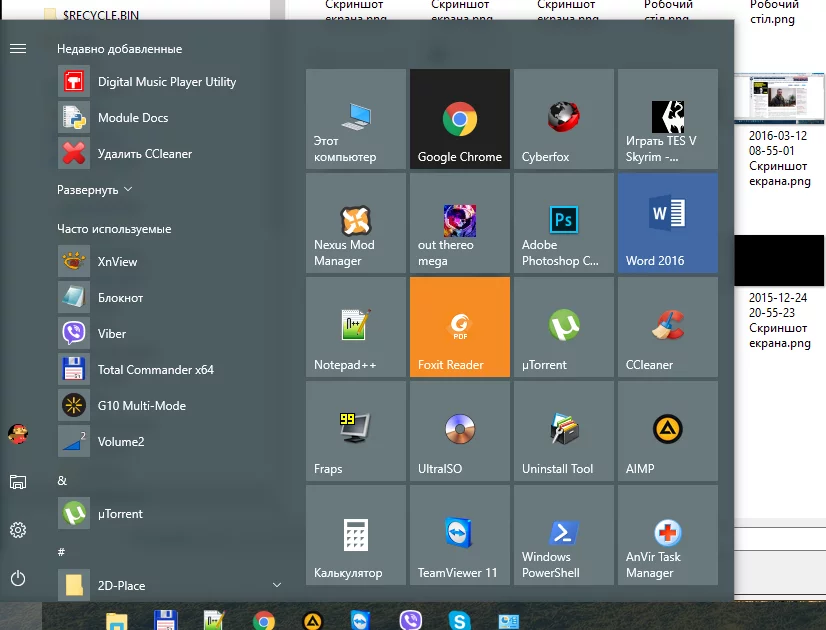Launch the Fraps tile
The image size is (826, 630).
[356, 431]
